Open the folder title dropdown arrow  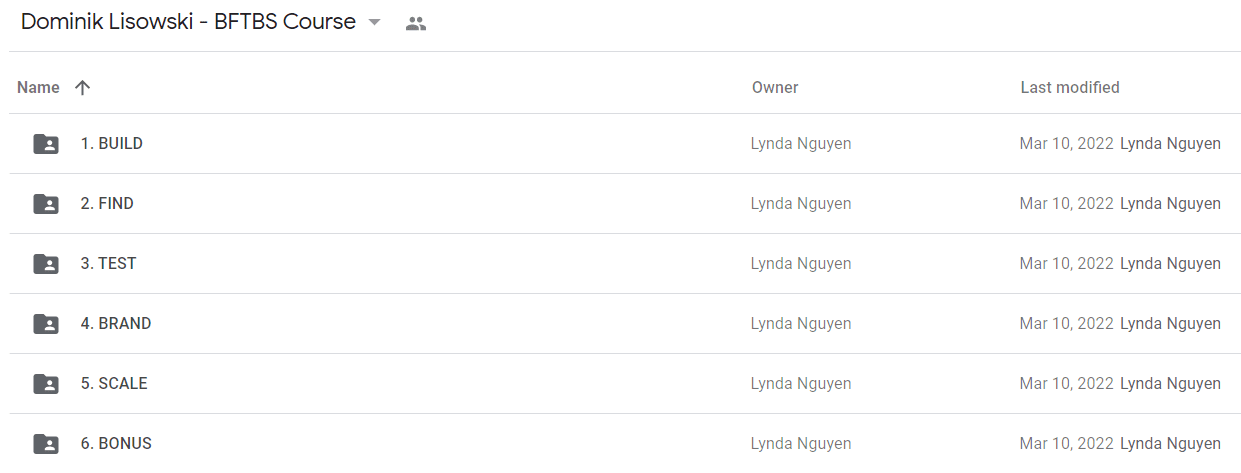375,22
